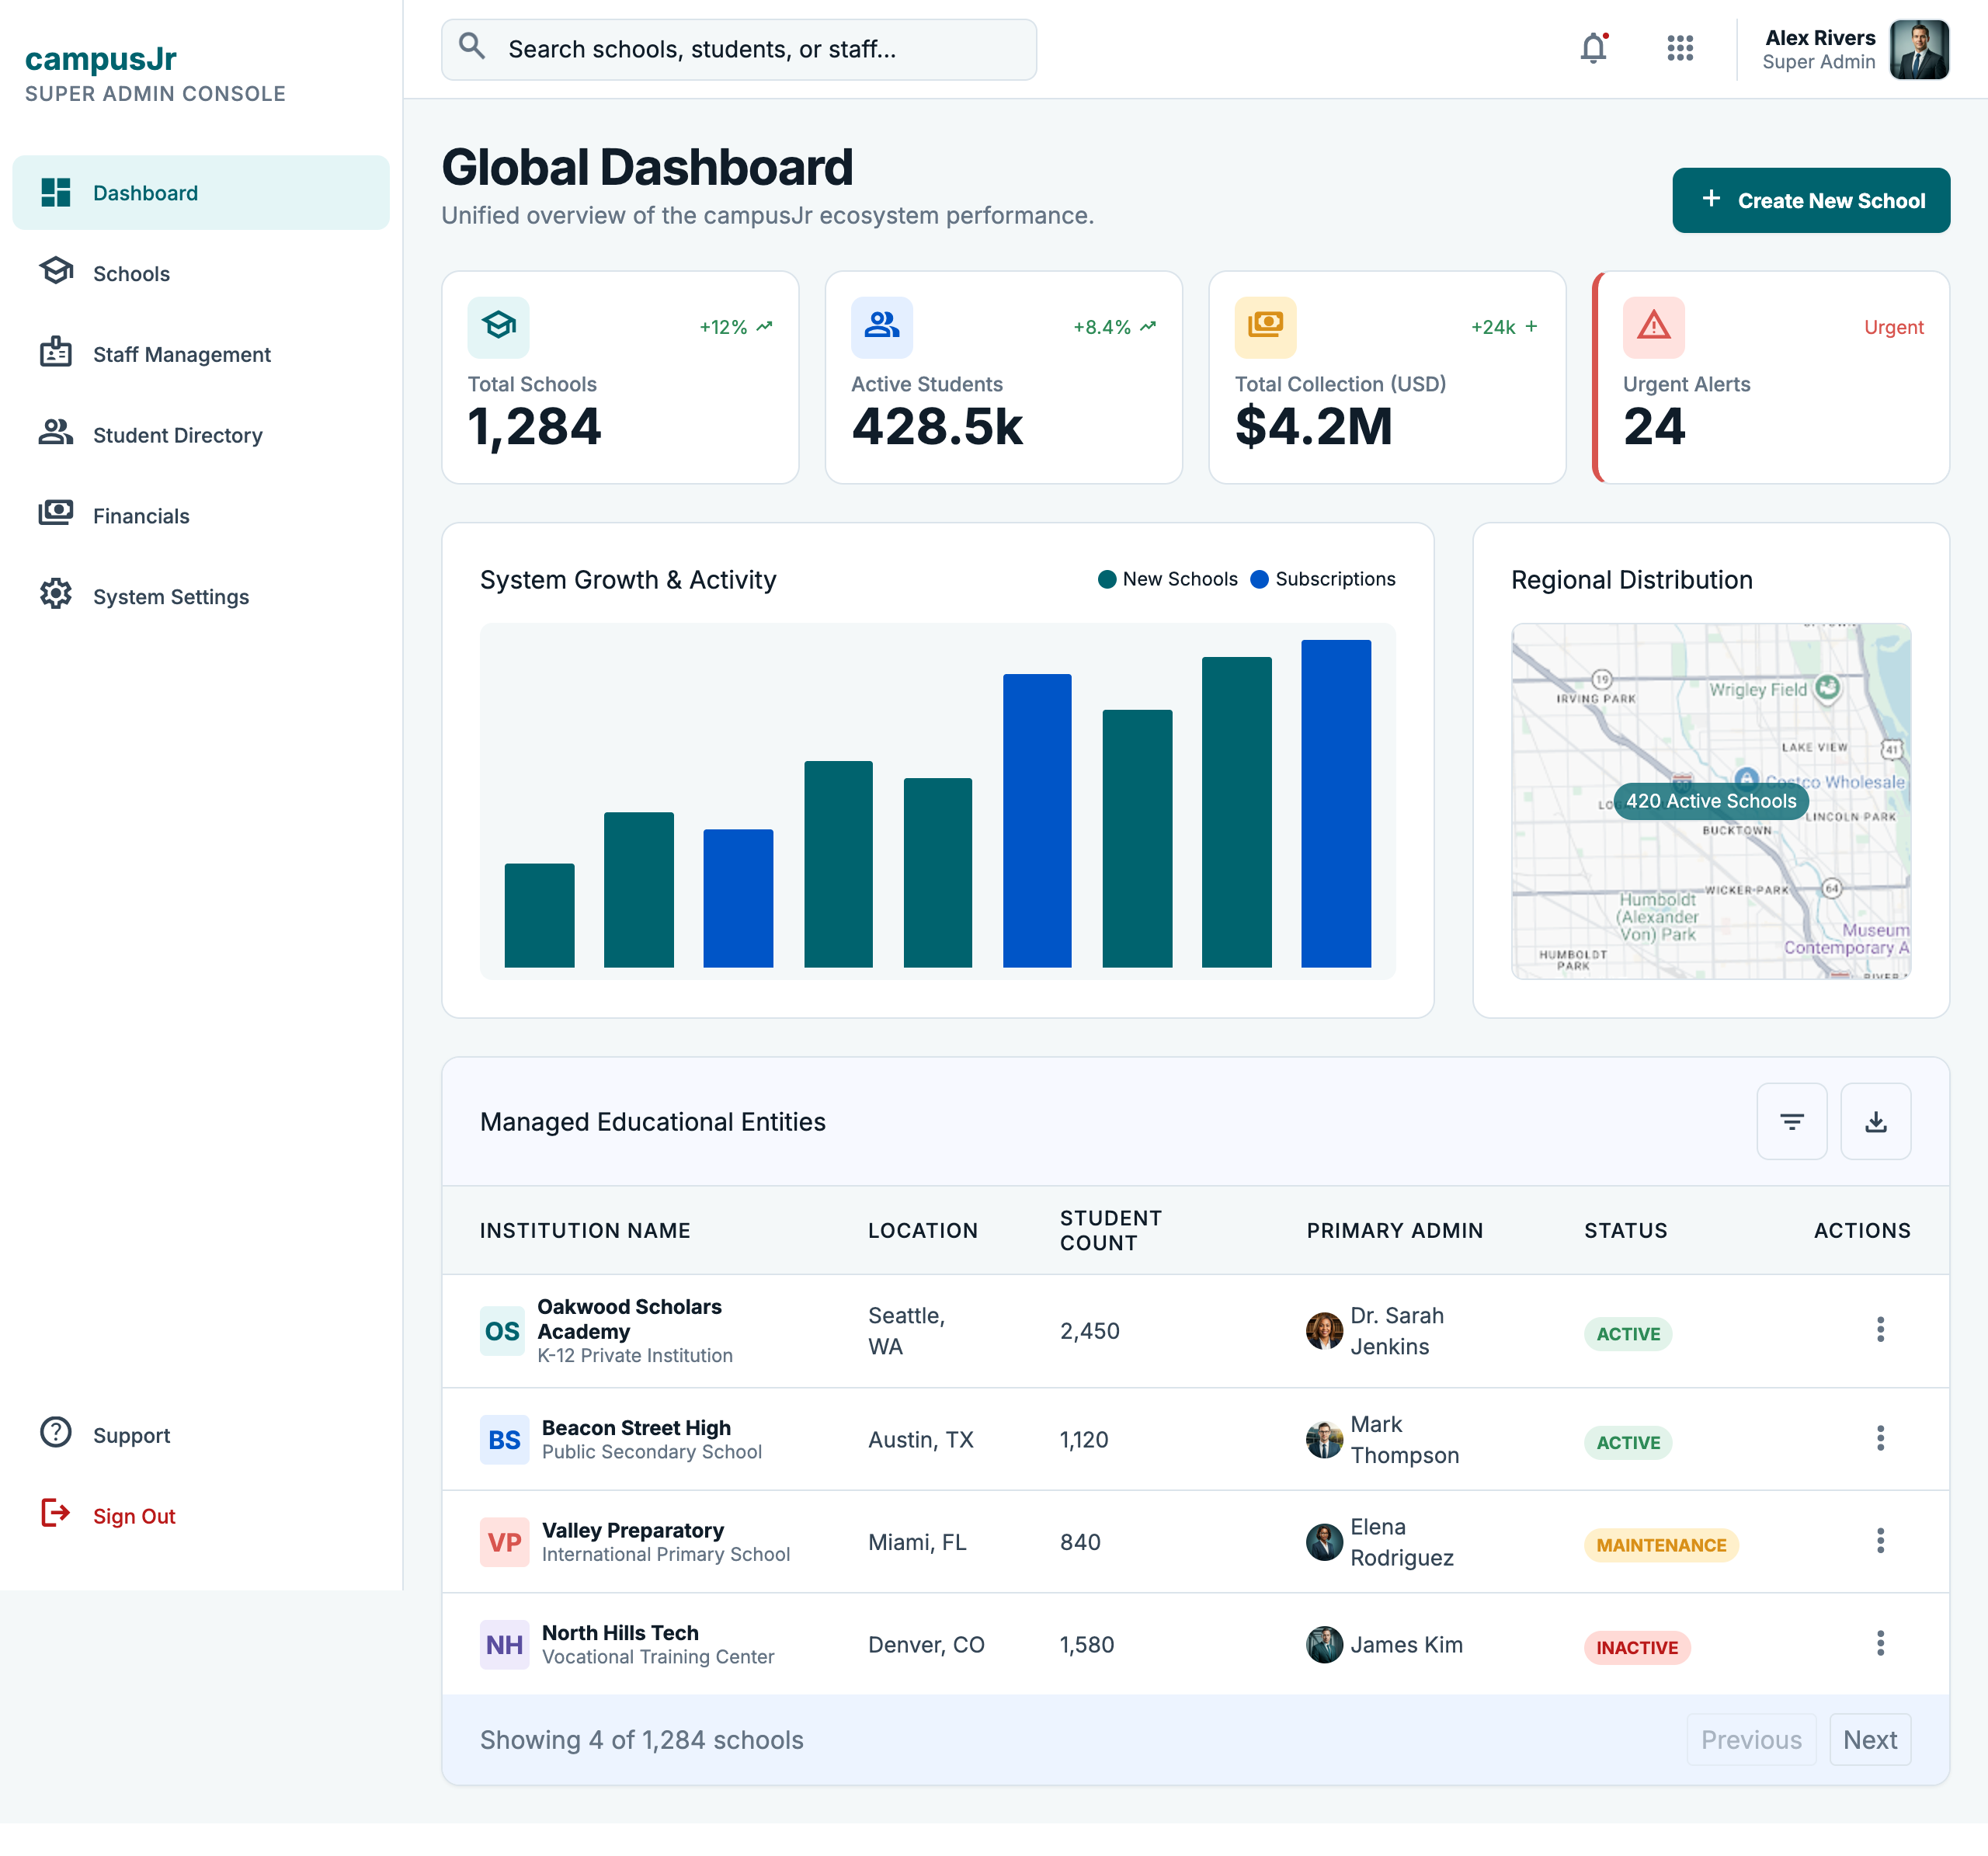Sort by Student Count column
Image resolution: width=1988 pixels, height=1856 pixels.
[x=1110, y=1230]
